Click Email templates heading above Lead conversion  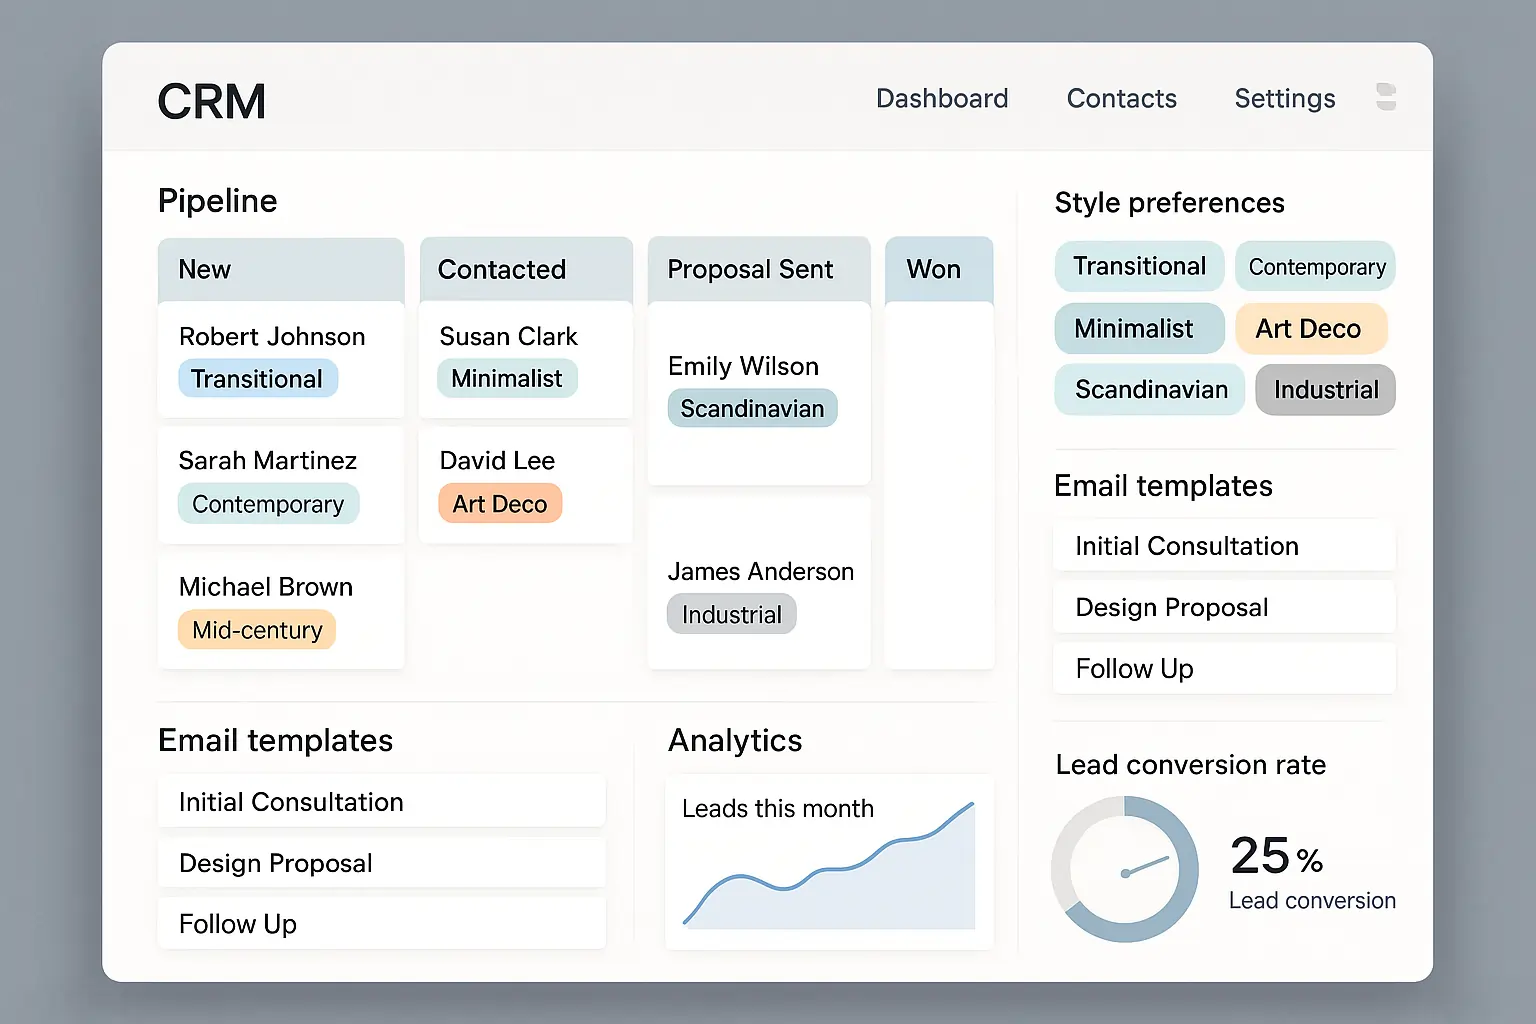click(x=1163, y=486)
